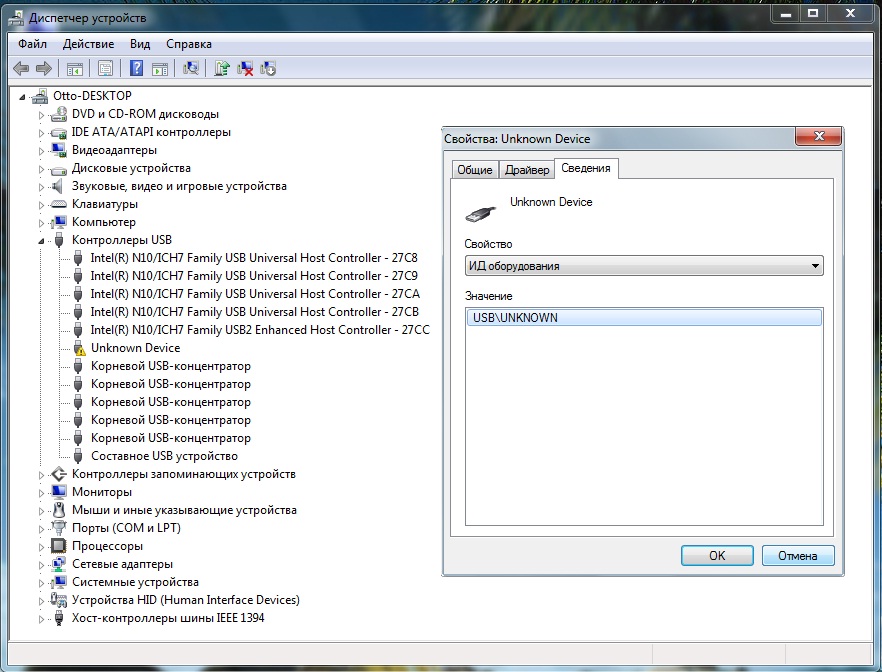The image size is (882, 672).
Task: Click the Видеоадаптеры display icon
Action: (58, 150)
